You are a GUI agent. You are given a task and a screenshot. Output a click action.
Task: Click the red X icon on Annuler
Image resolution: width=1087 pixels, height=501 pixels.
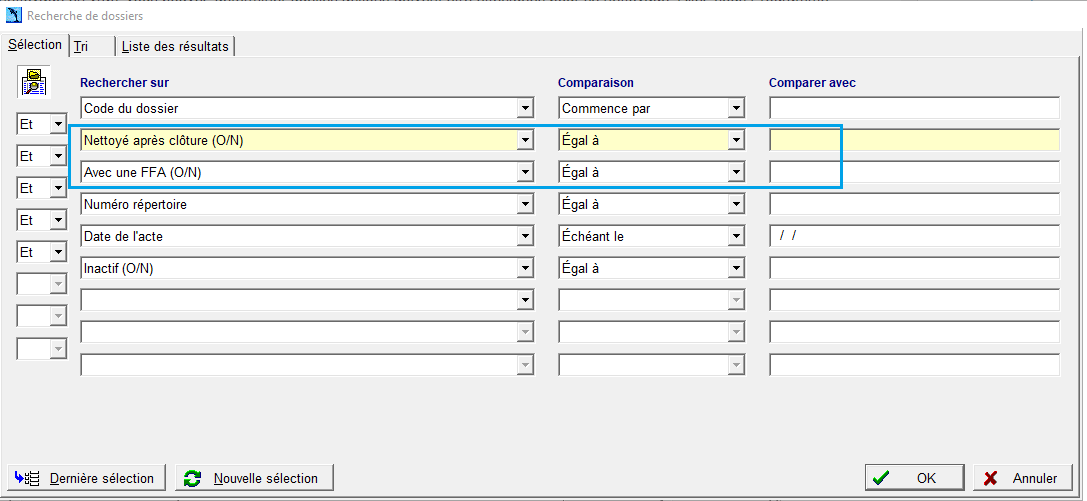(991, 478)
